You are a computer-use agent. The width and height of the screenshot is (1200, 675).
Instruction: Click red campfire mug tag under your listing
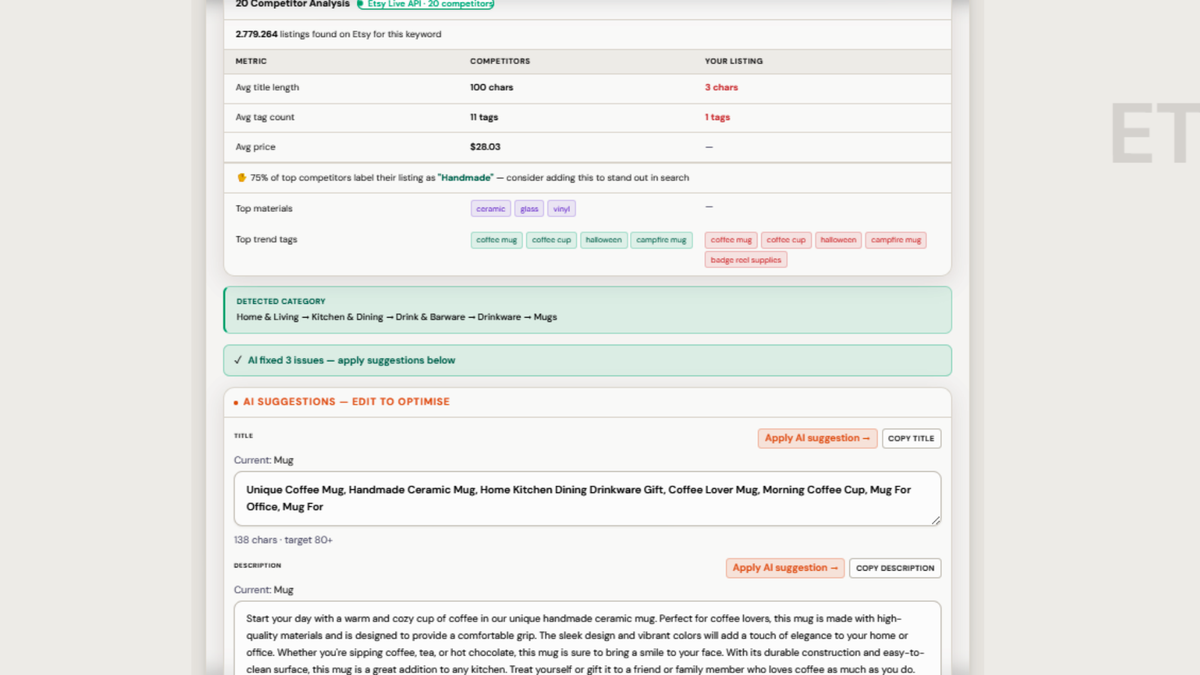click(x=896, y=240)
